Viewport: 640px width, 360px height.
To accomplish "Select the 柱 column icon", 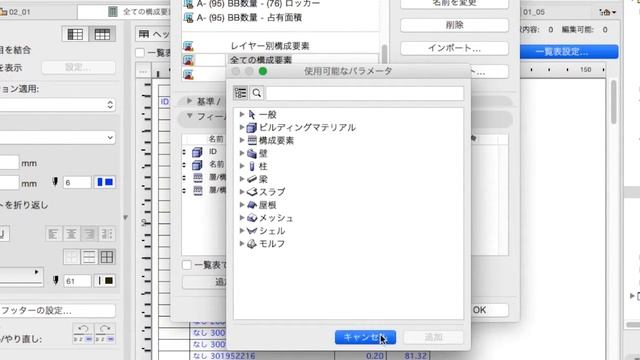I will pos(252,166).
